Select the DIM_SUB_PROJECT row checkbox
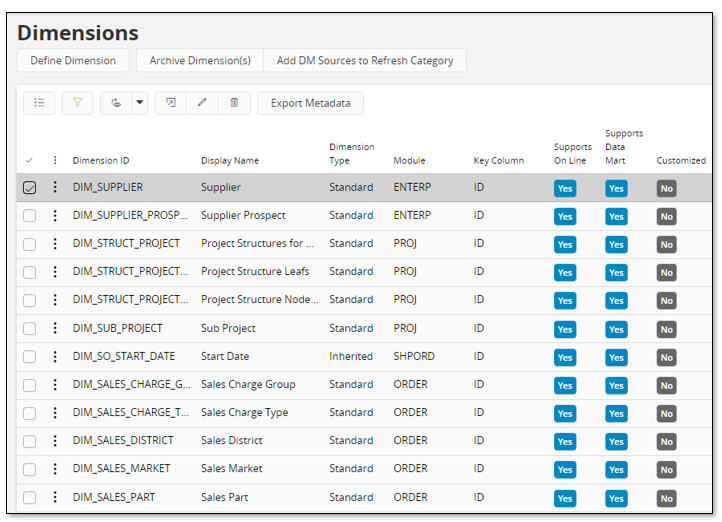 [30, 328]
